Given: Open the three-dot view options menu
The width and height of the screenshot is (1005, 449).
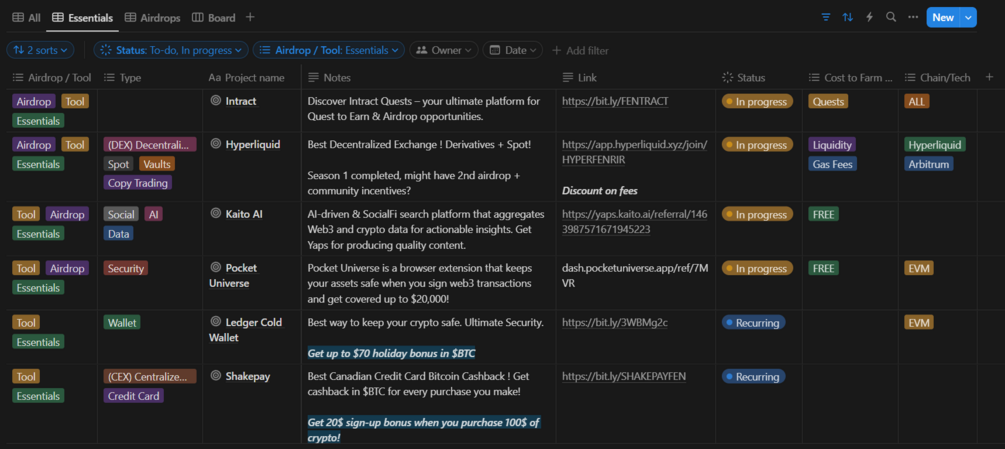Looking at the screenshot, I should click(911, 17).
